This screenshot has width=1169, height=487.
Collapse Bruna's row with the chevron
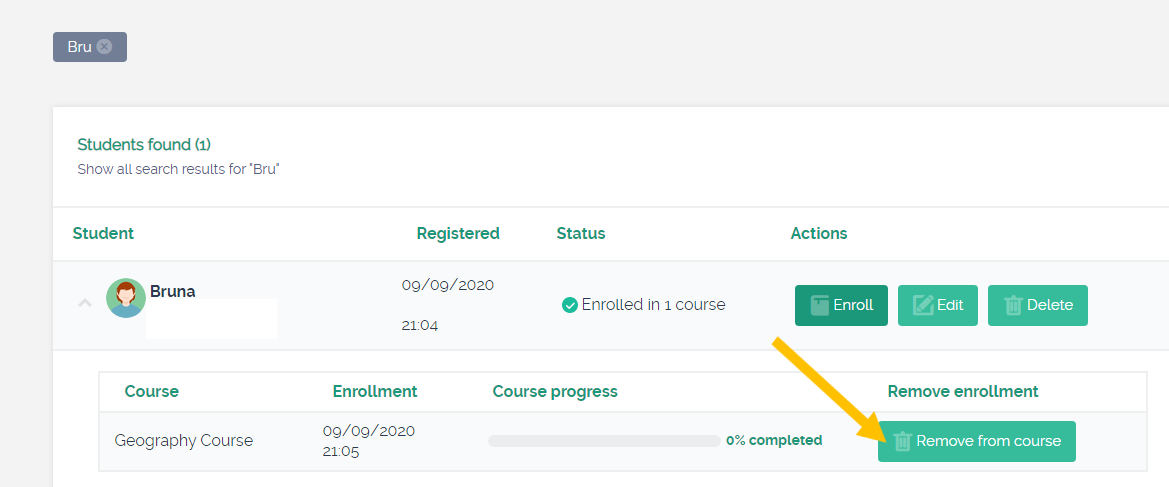click(85, 303)
